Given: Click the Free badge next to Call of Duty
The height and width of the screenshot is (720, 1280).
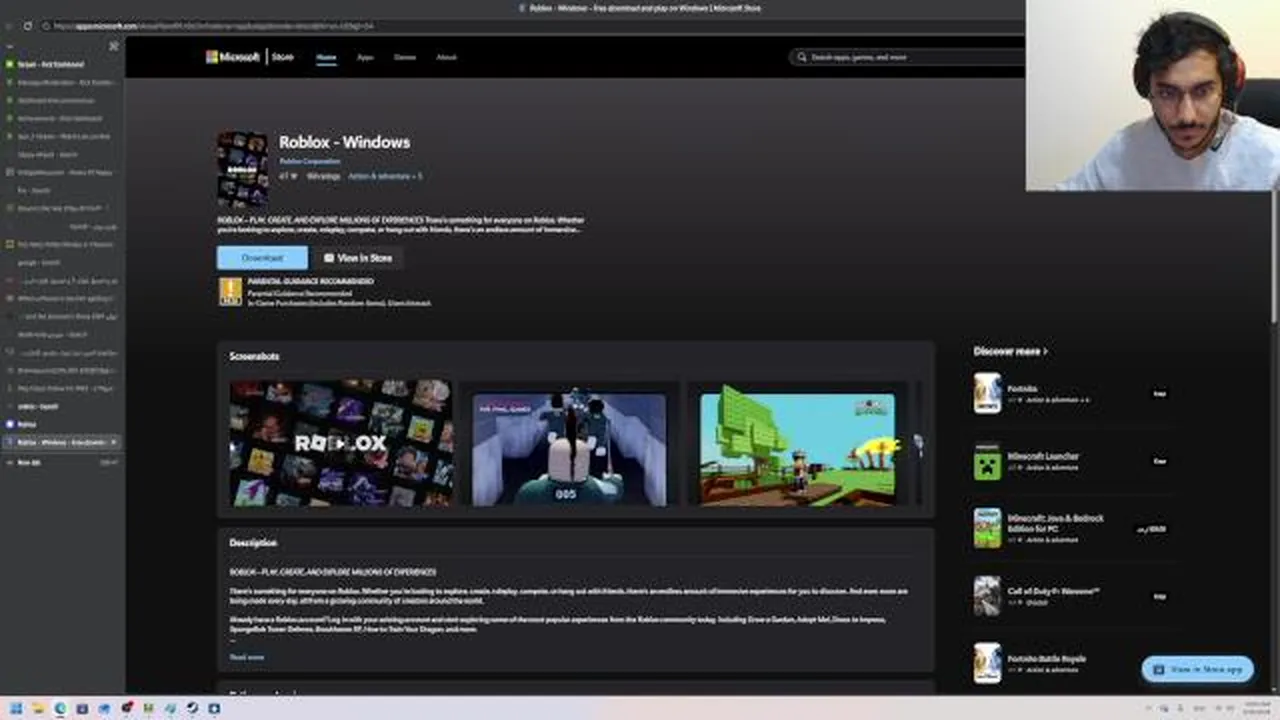Looking at the screenshot, I should coord(1159,596).
